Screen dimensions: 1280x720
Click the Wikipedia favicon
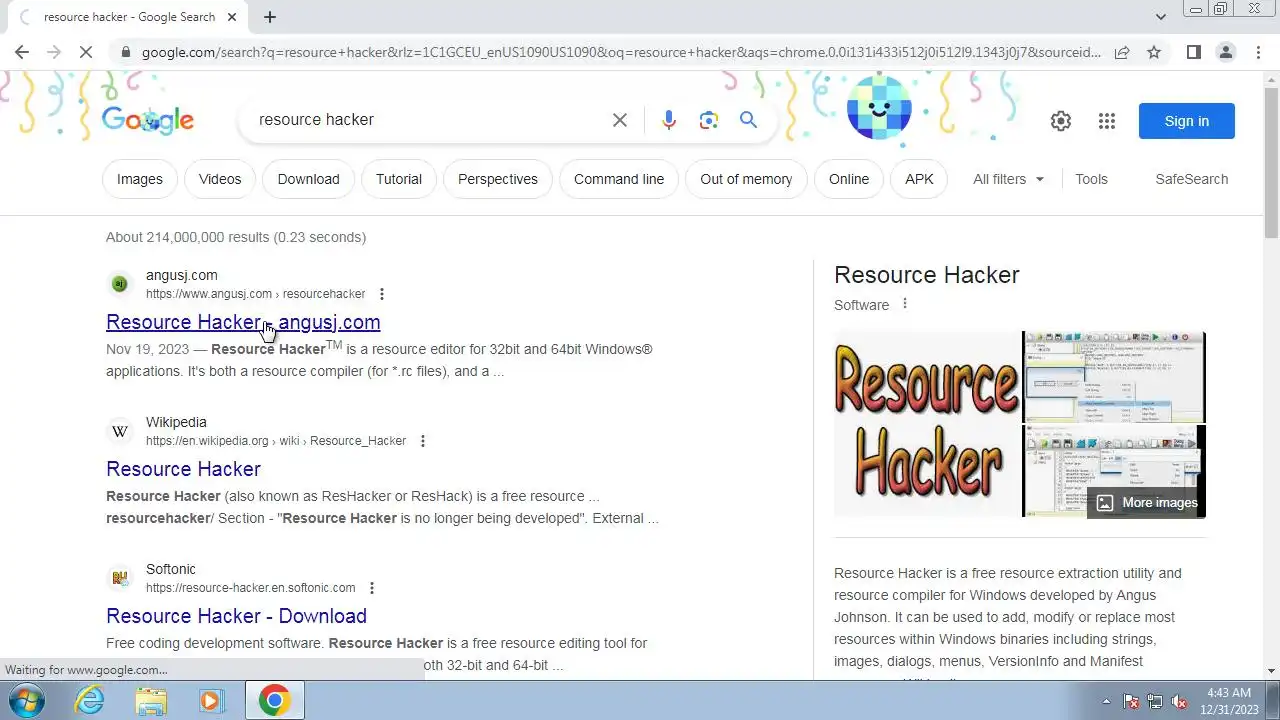120,431
